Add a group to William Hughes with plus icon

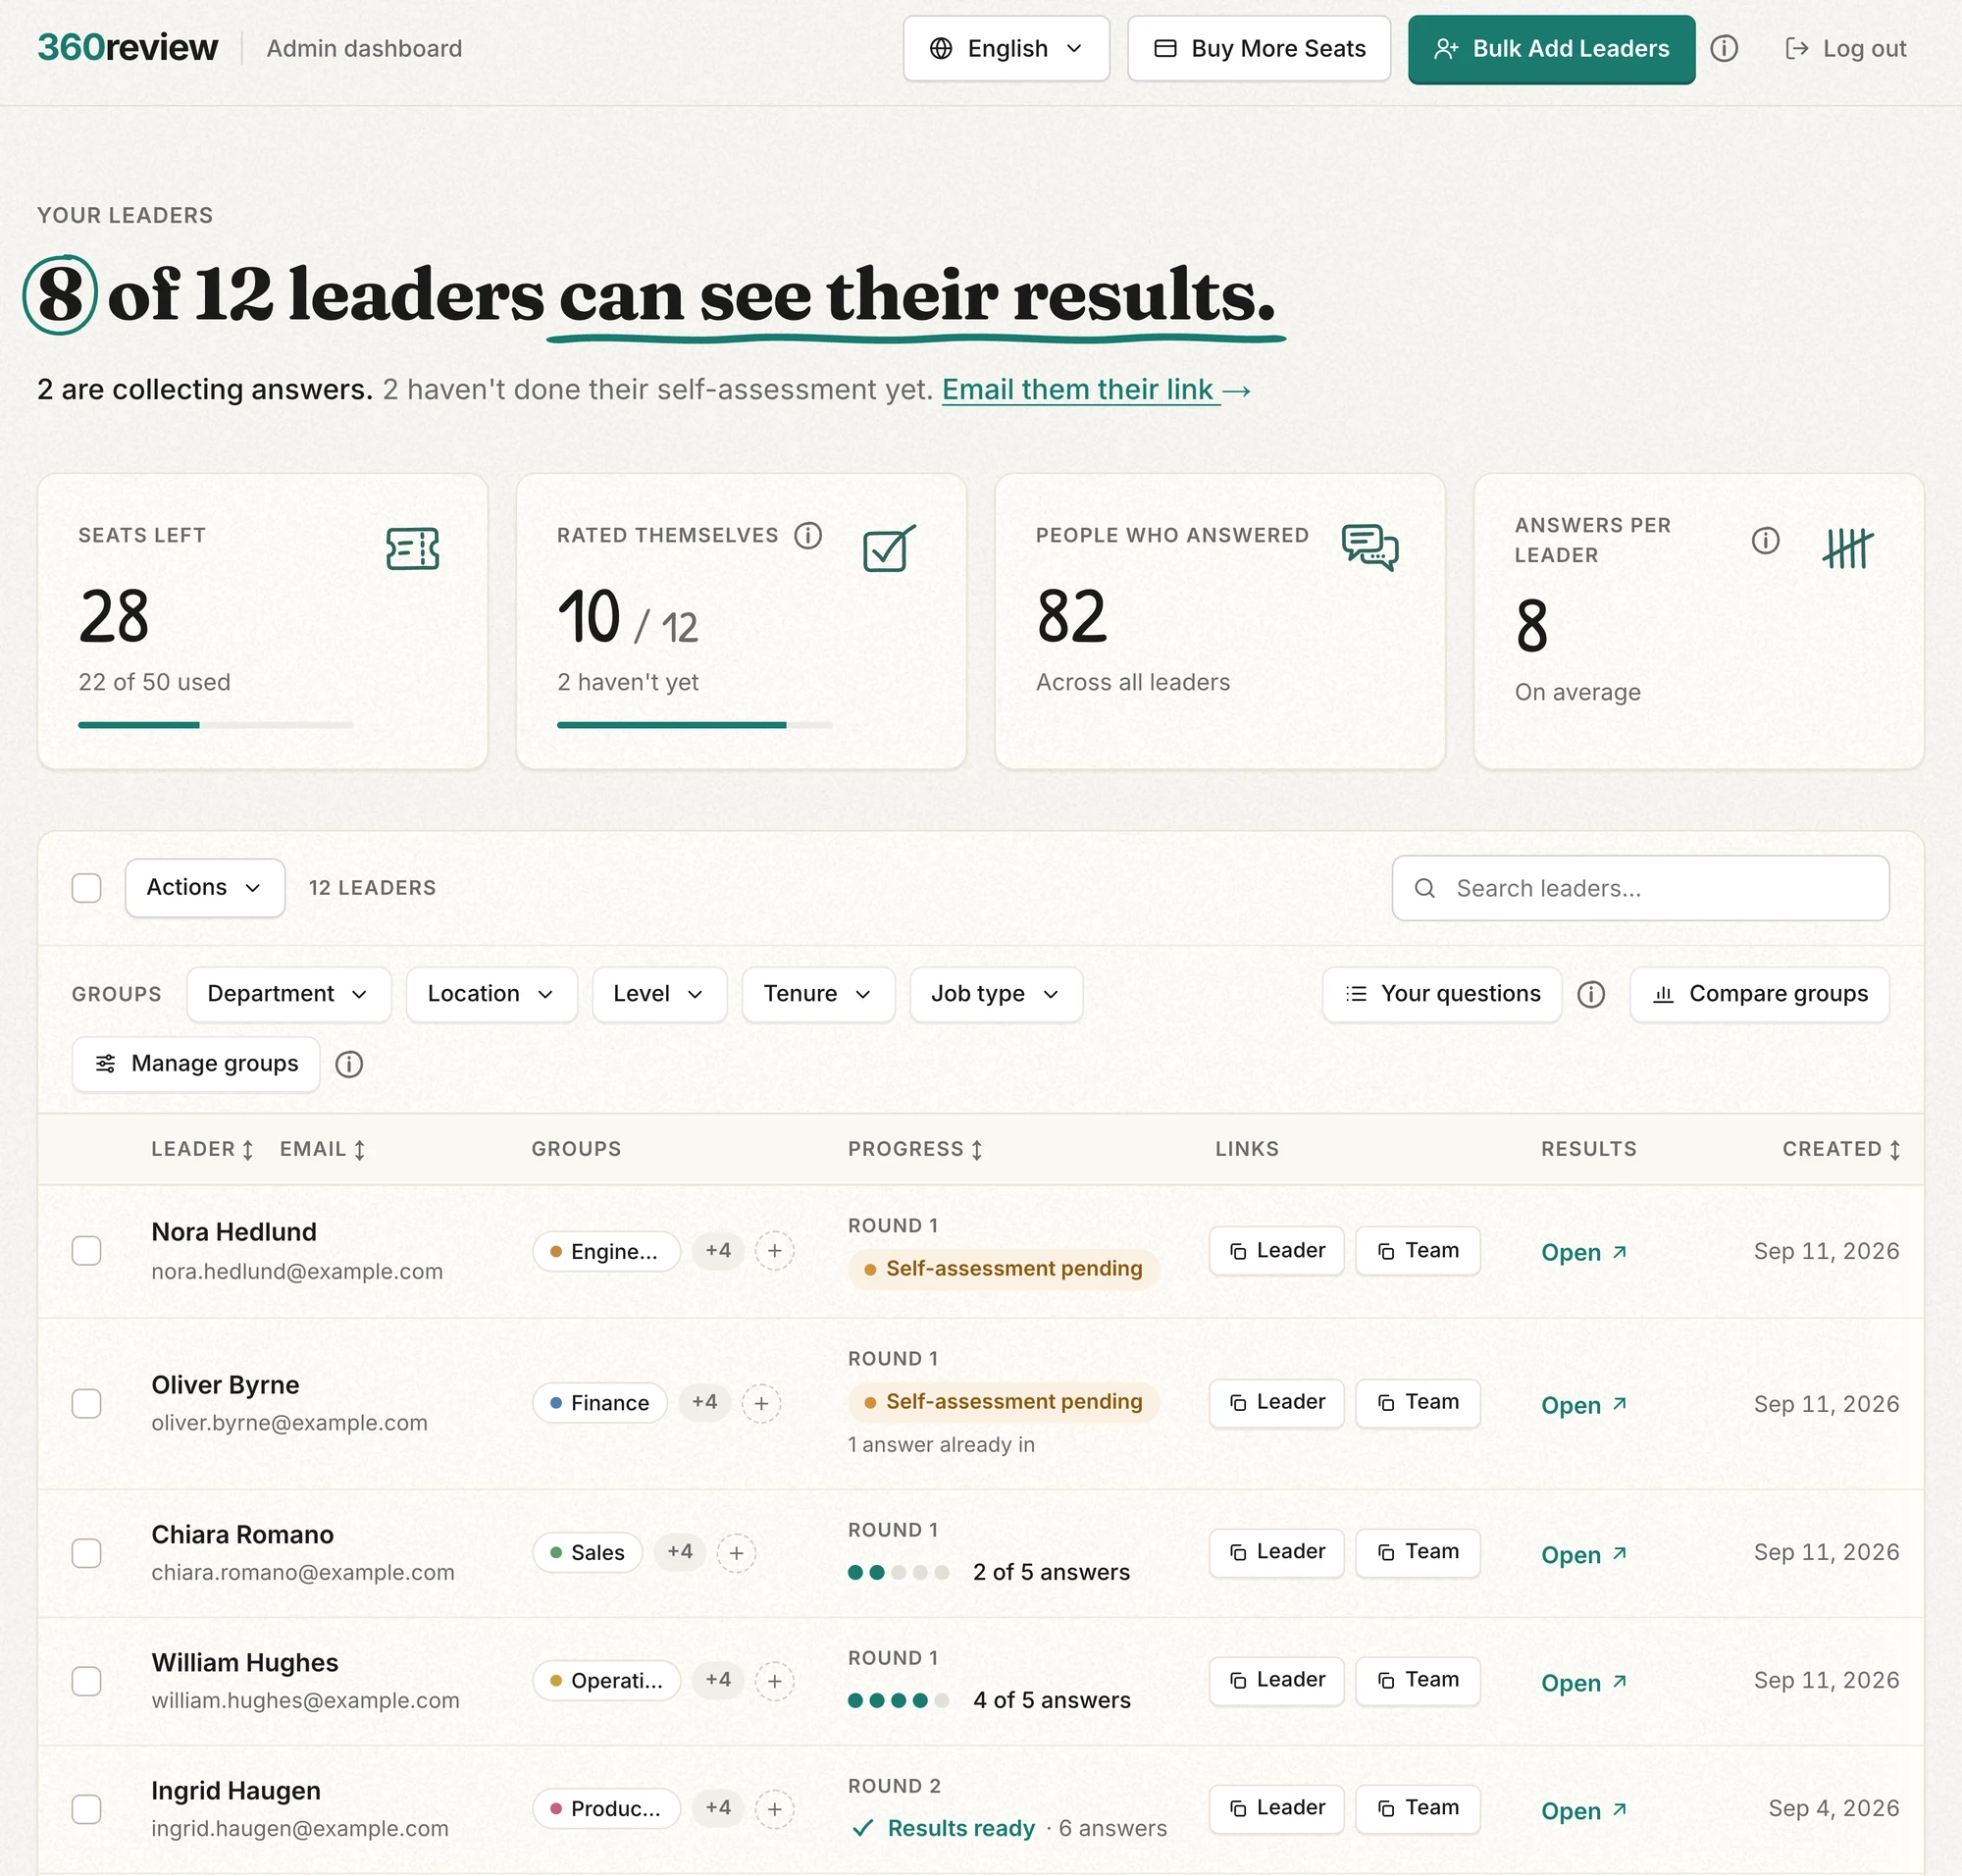tap(774, 1682)
